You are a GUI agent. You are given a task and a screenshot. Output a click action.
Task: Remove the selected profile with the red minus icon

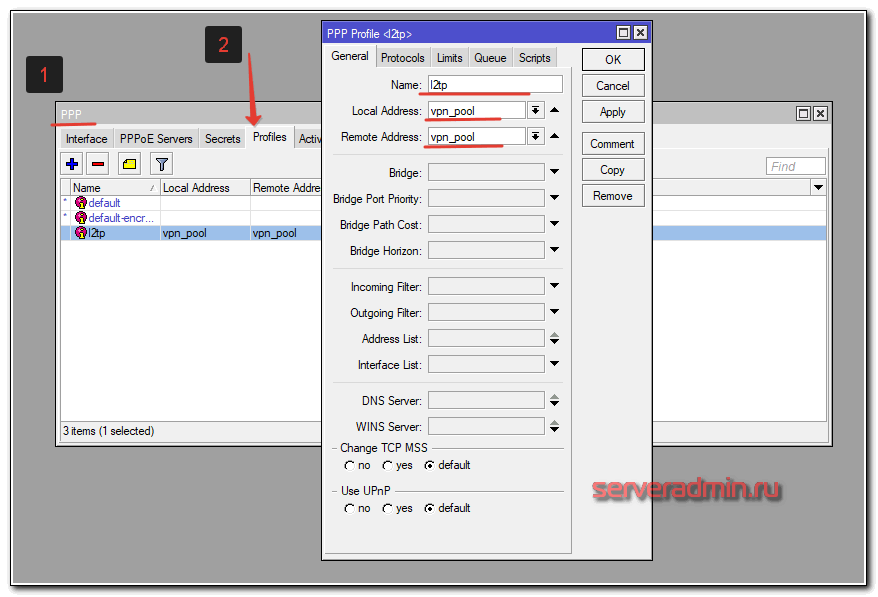(98, 164)
